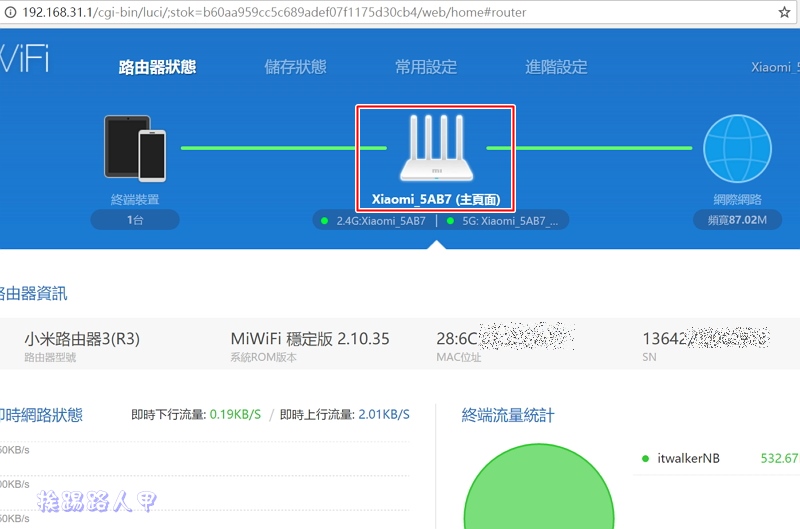This screenshot has height=529, width=800.
Task: Select the SN value starting 13642
Action: click(x=706, y=338)
